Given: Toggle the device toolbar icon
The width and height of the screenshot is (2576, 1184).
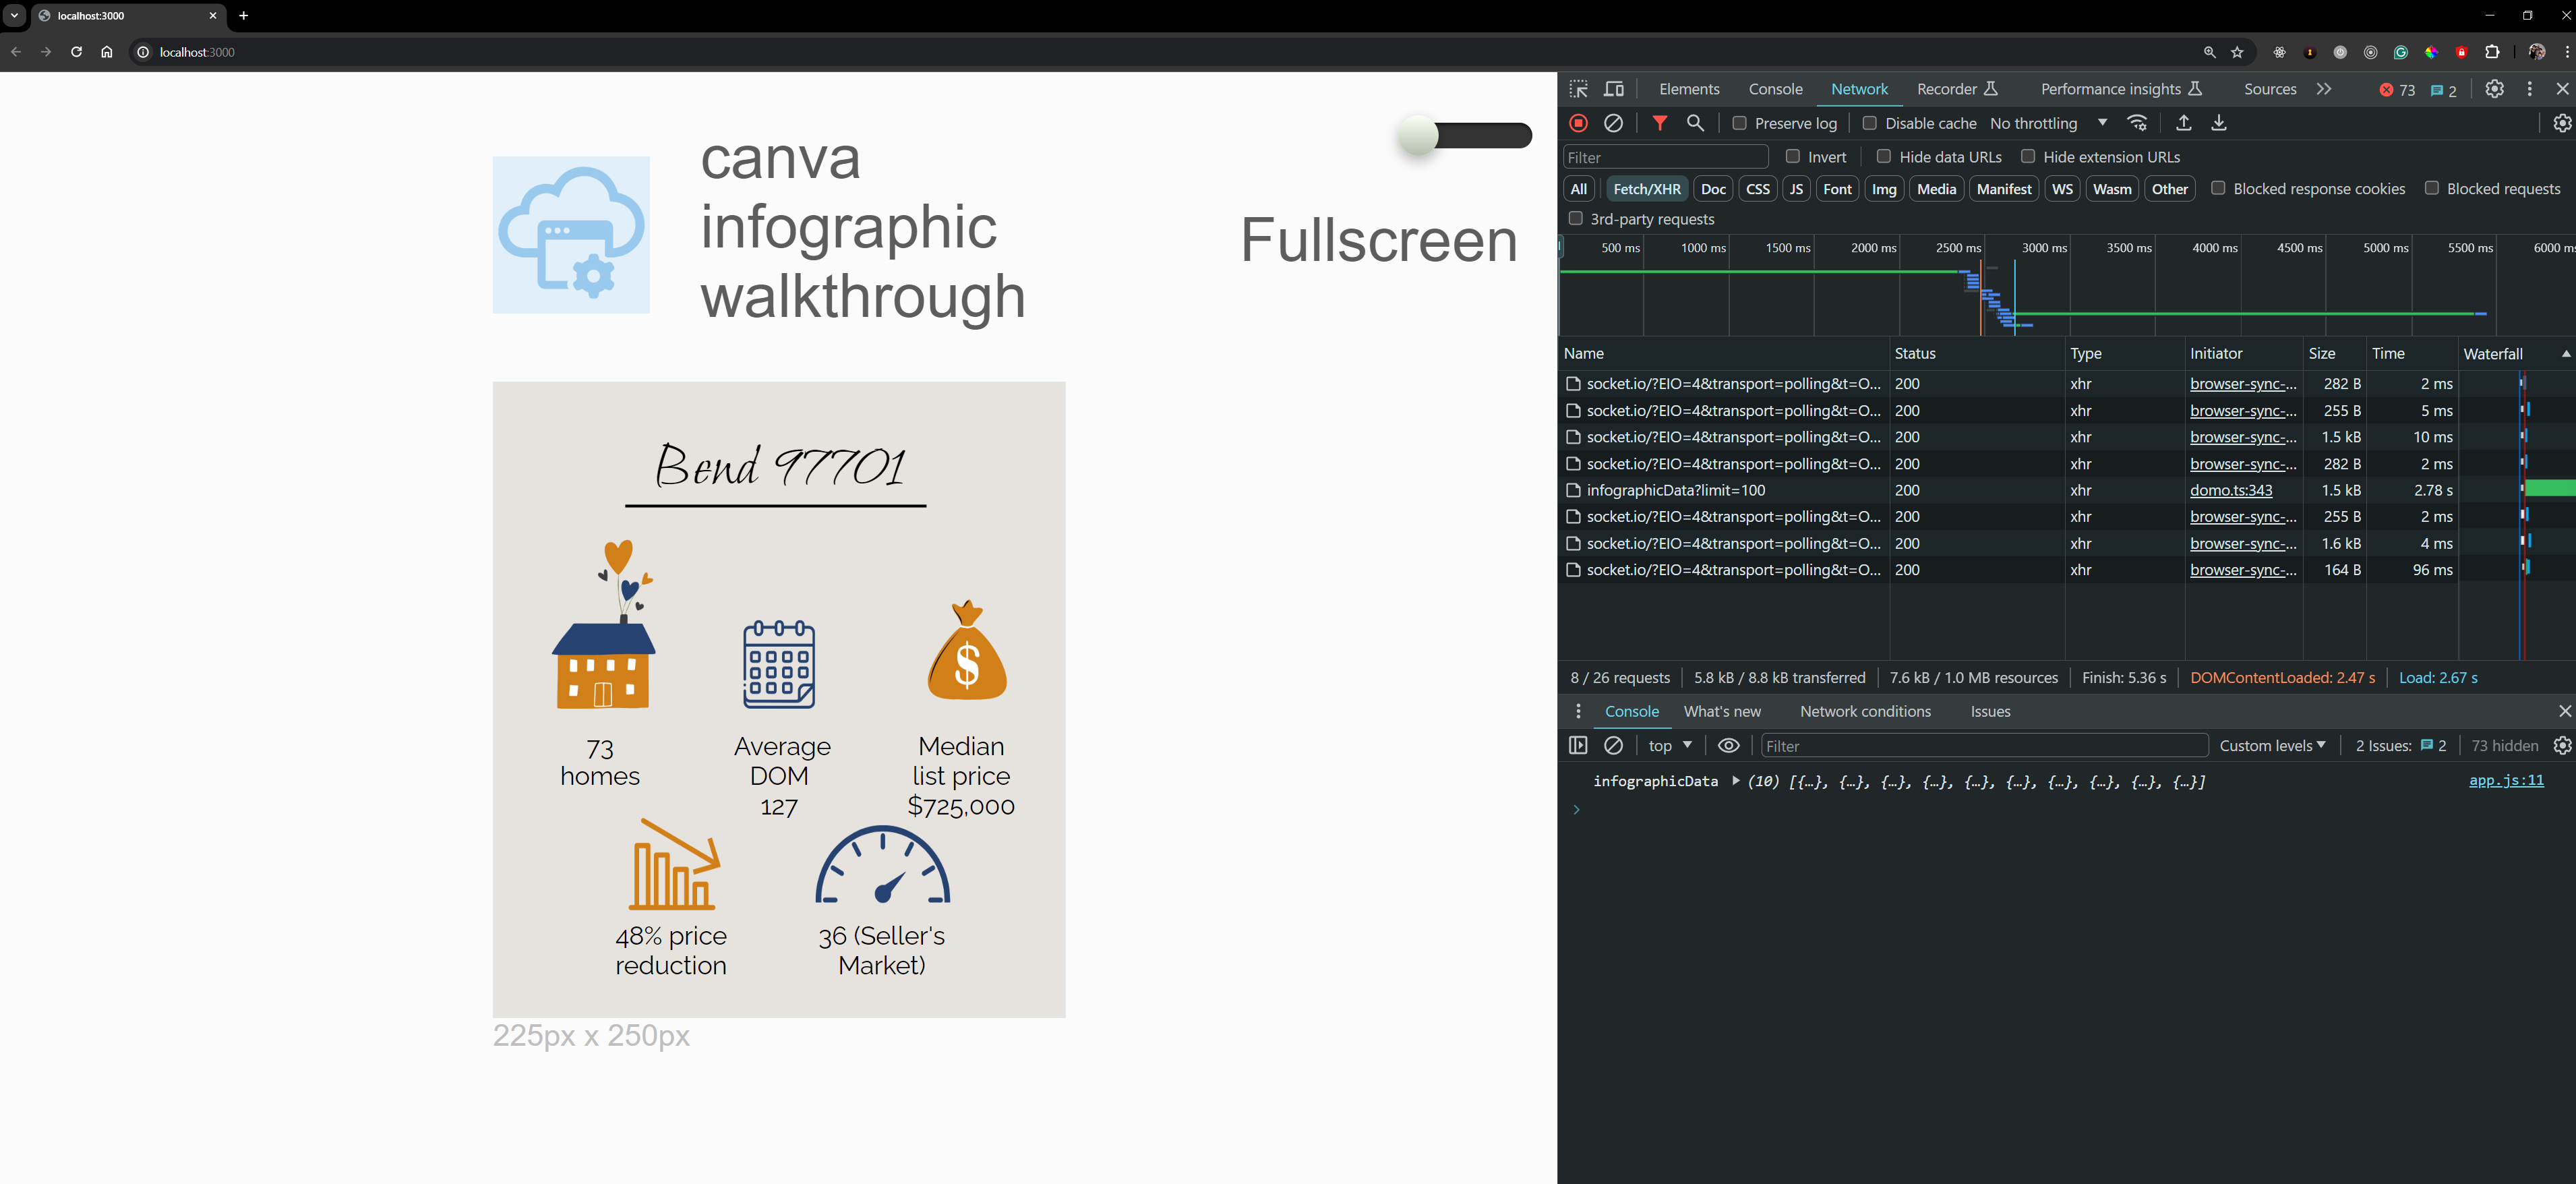Looking at the screenshot, I should [1614, 89].
